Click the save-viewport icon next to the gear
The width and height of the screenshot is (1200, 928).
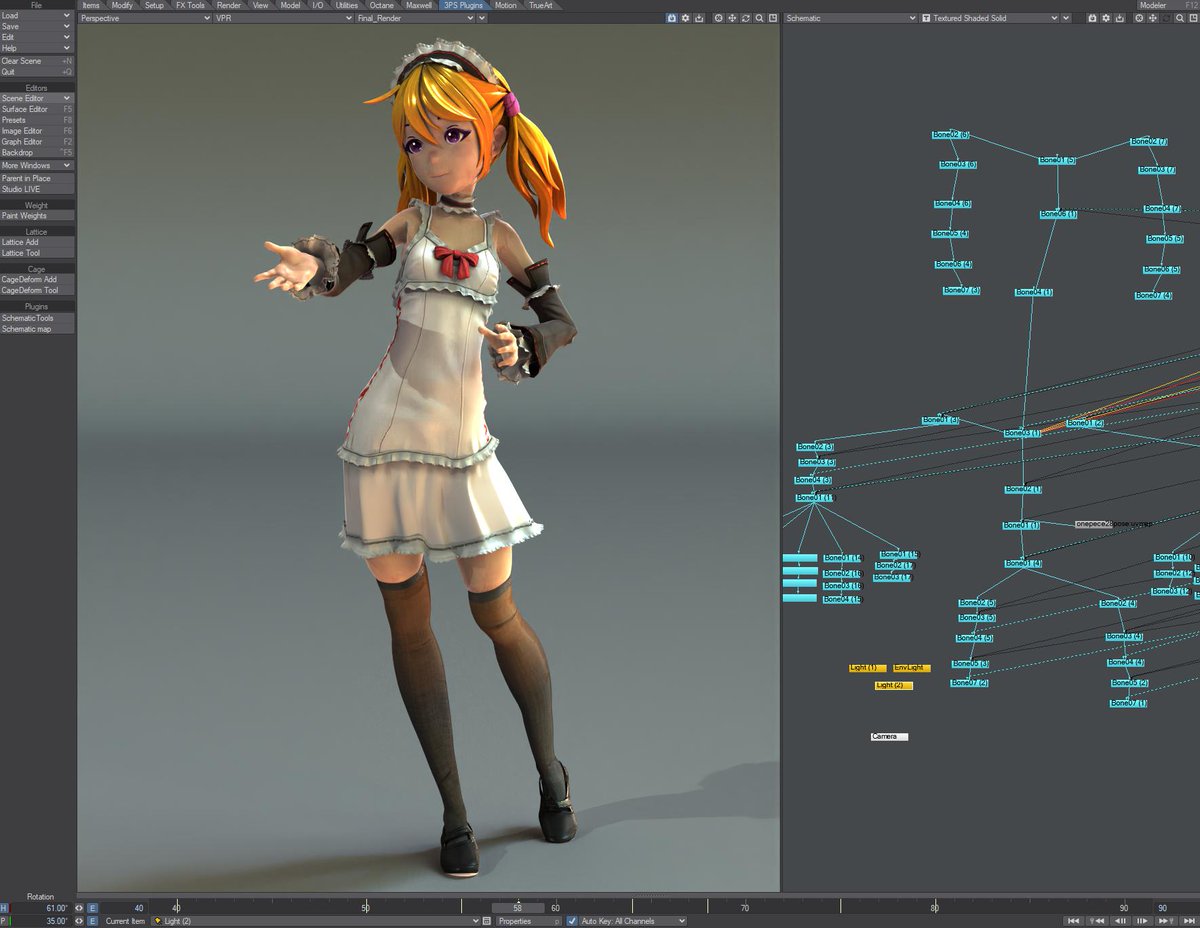[698, 18]
